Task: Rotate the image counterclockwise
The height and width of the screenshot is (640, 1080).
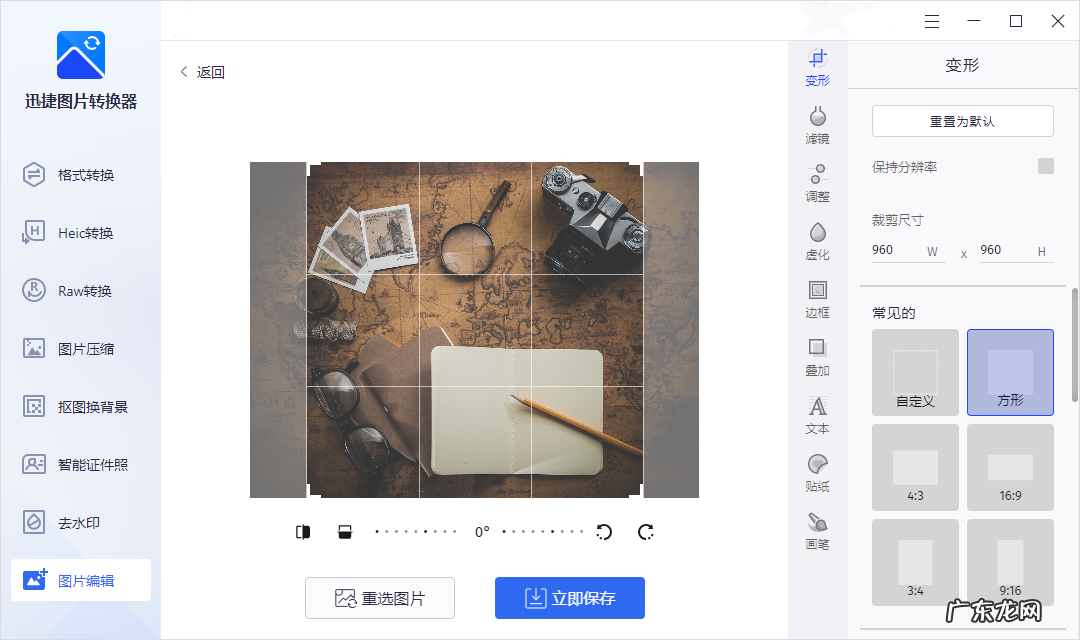Action: coord(604,532)
